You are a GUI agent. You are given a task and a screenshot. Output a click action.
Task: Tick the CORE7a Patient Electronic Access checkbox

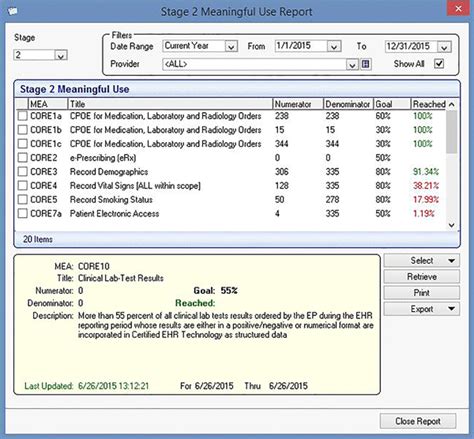pyautogui.click(x=22, y=214)
